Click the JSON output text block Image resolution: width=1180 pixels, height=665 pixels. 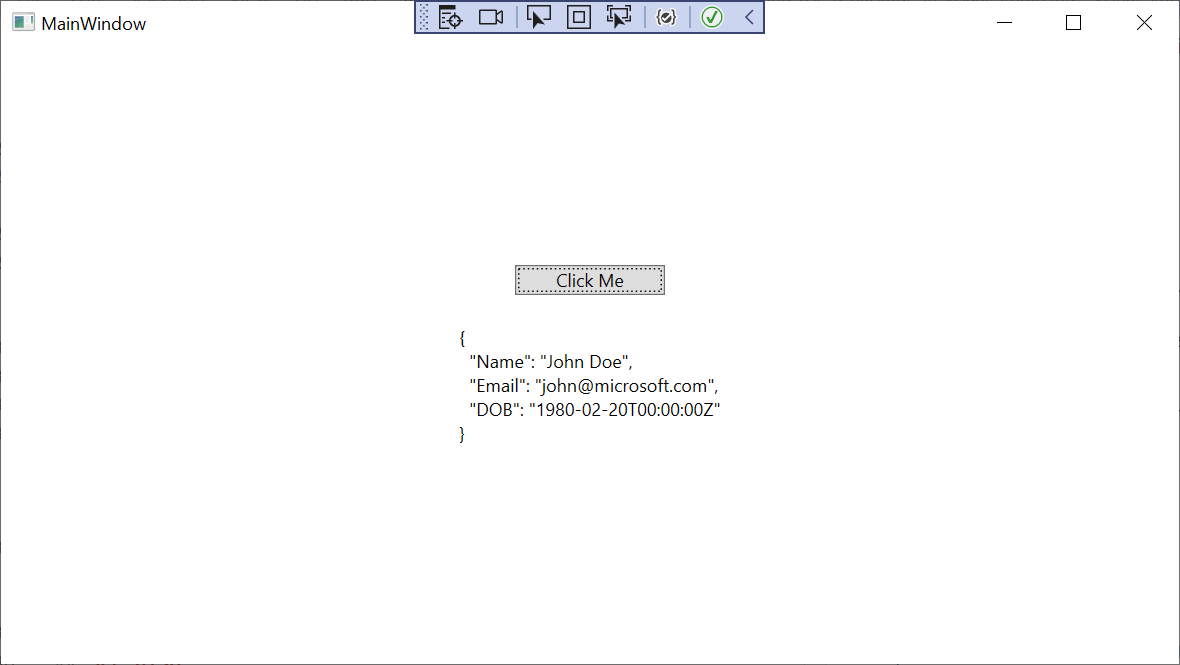tap(590, 385)
